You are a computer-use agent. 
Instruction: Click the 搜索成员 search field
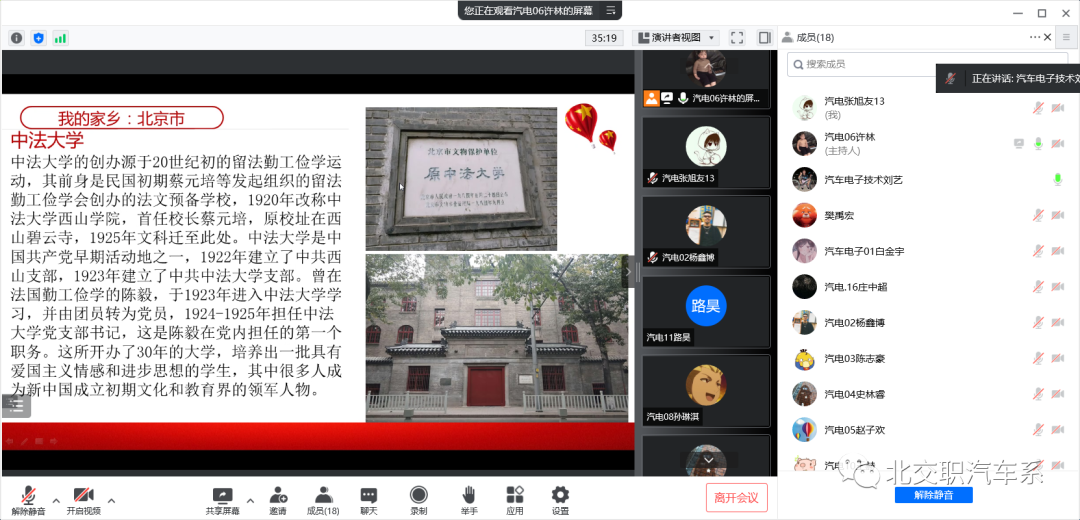point(860,64)
